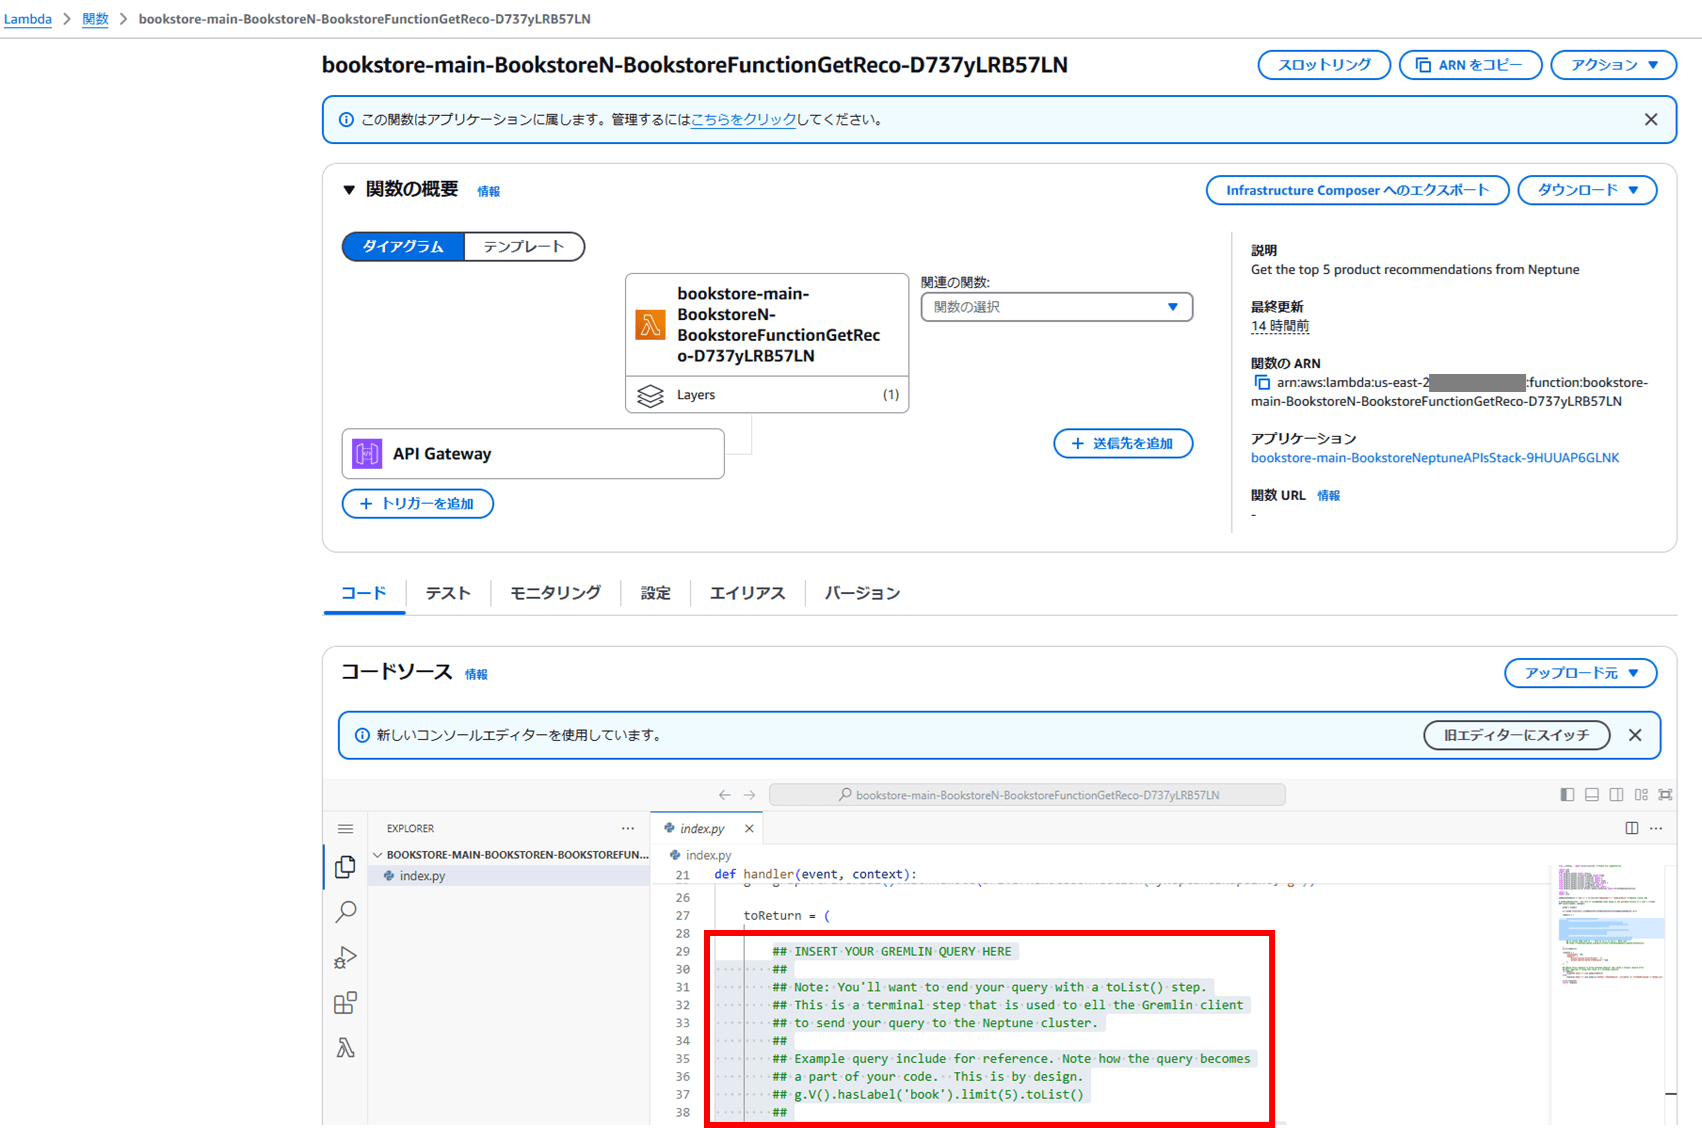Click the Lambda function icon in diagram
This screenshot has height=1128, width=1702.
[x=650, y=325]
